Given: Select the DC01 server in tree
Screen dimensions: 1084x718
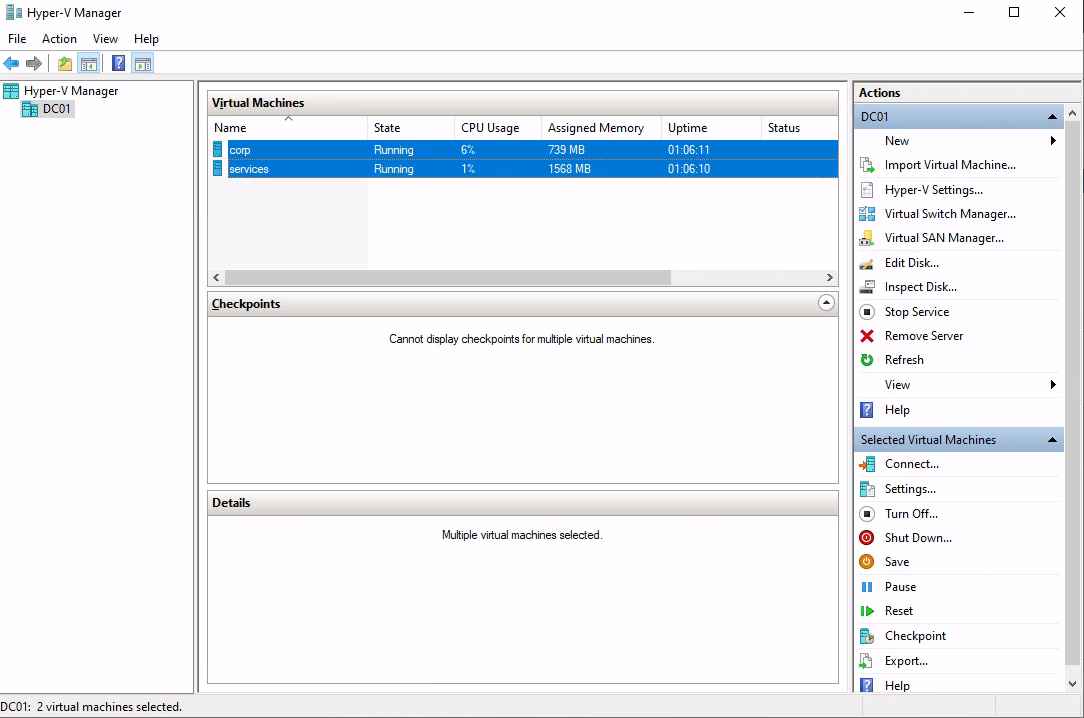Looking at the screenshot, I should pos(57,109).
